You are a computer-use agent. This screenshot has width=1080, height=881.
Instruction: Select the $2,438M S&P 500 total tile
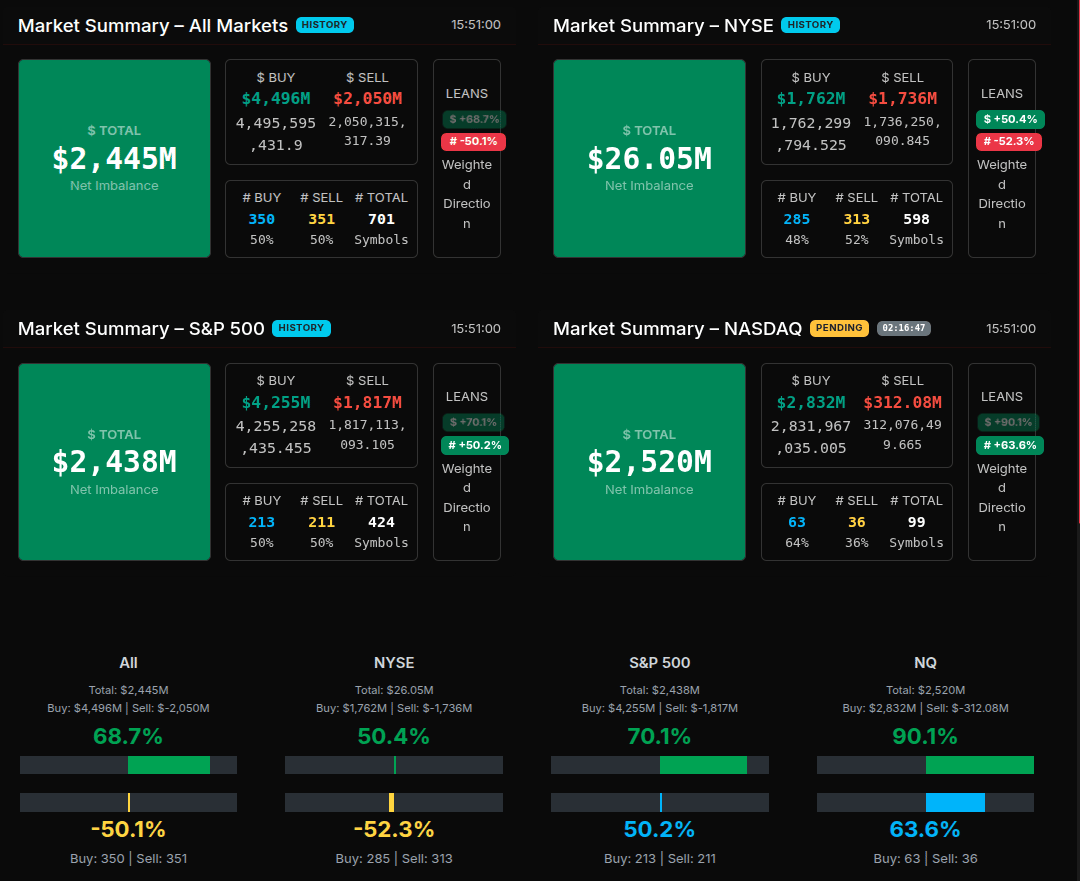(x=114, y=461)
